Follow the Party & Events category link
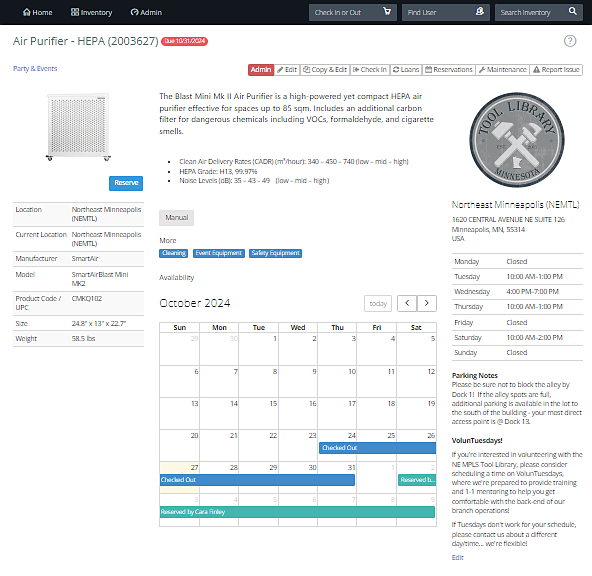 [35, 68]
